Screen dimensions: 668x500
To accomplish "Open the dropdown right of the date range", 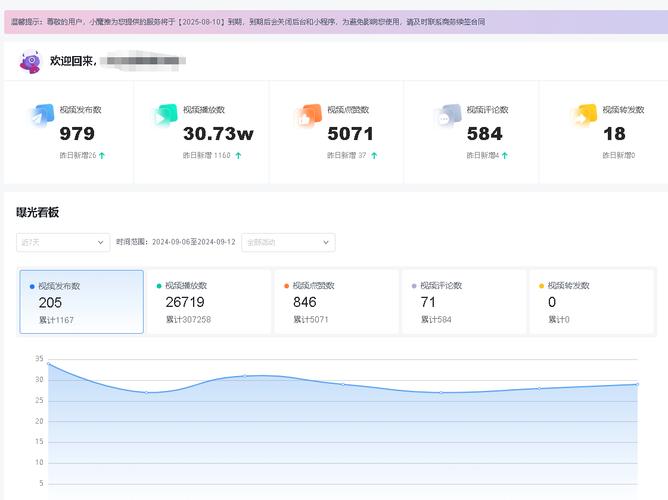I will point(288,242).
